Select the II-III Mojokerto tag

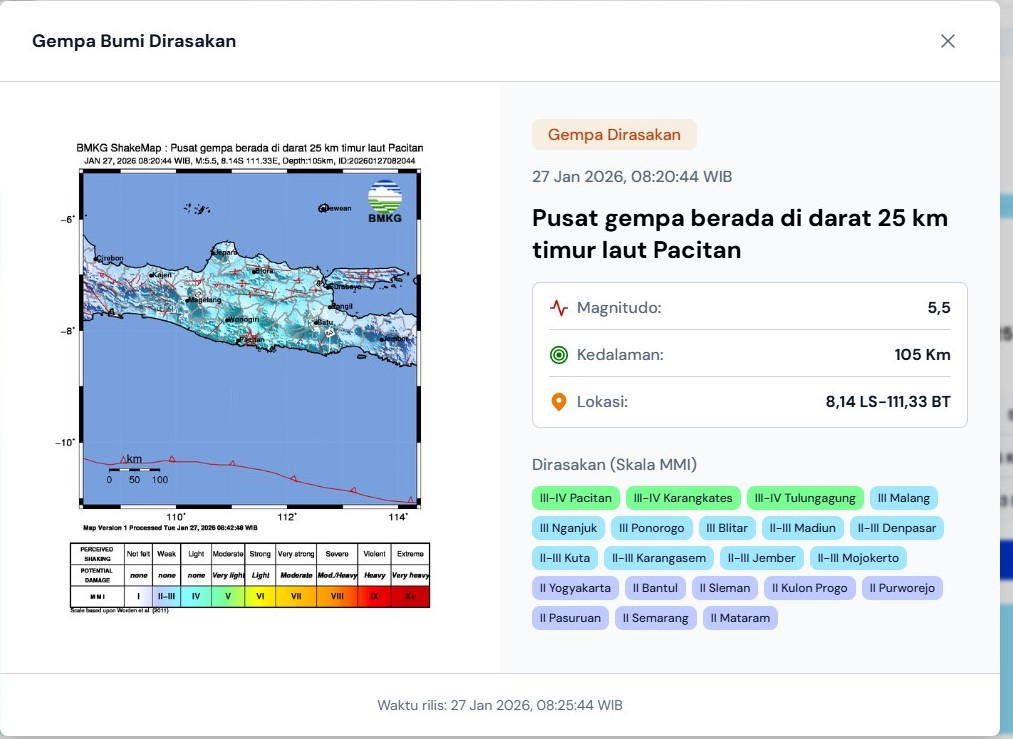click(858, 558)
